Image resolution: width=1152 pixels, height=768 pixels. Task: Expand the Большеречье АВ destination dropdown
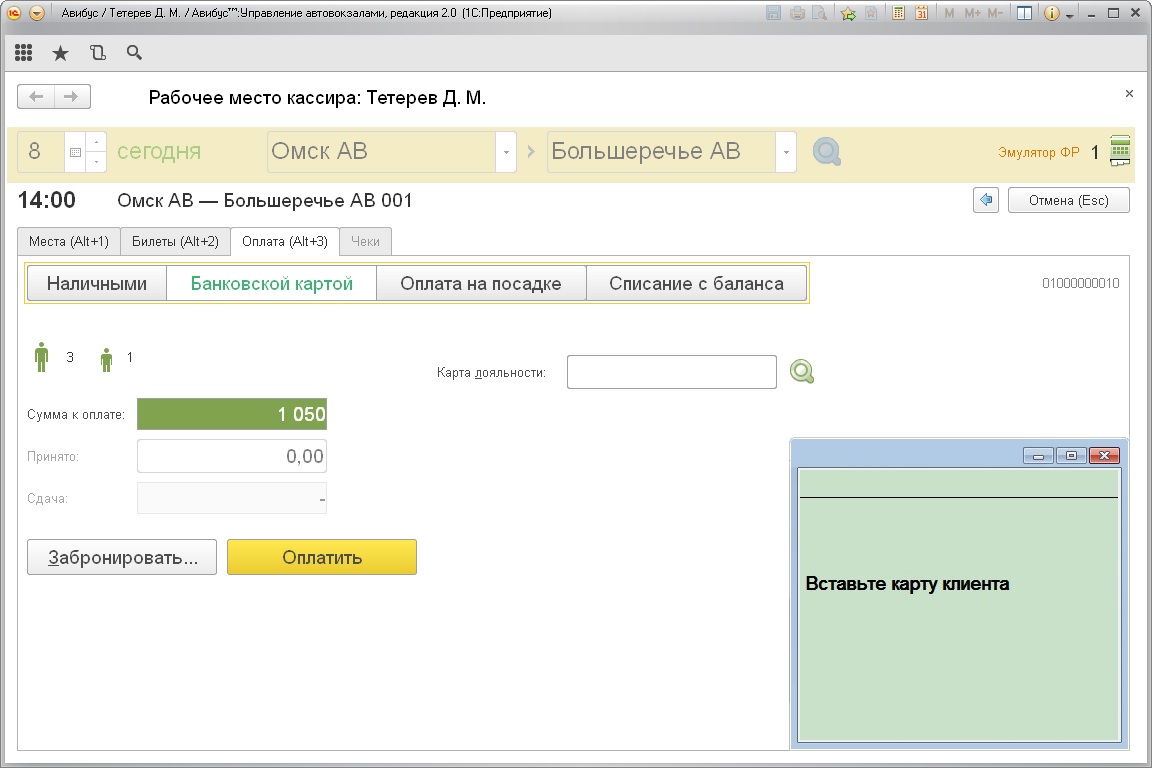[786, 152]
